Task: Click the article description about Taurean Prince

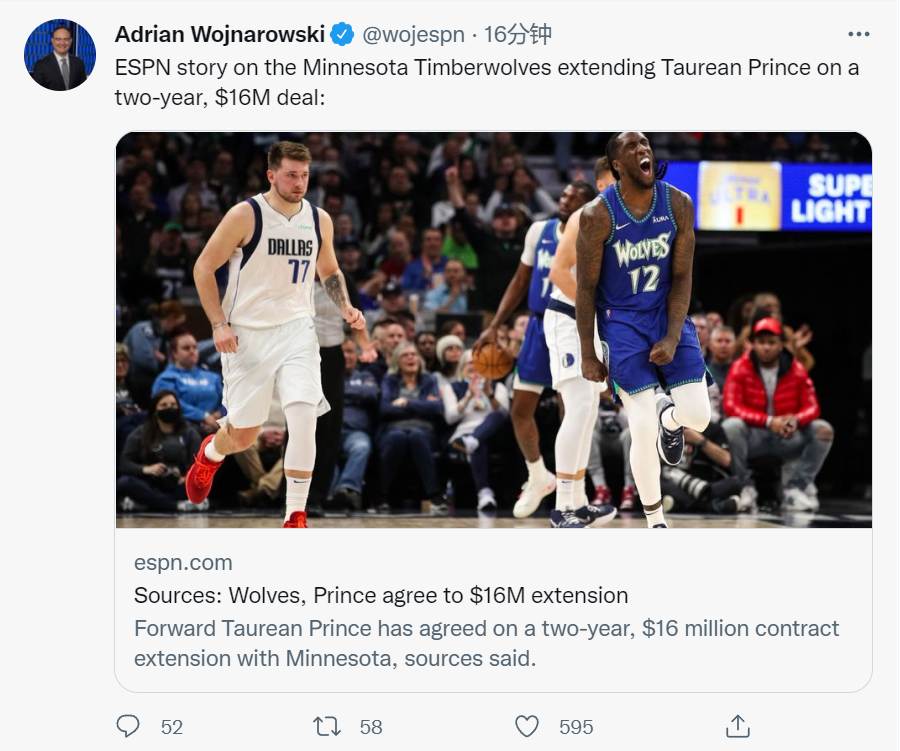Action: pyautogui.click(x=486, y=643)
